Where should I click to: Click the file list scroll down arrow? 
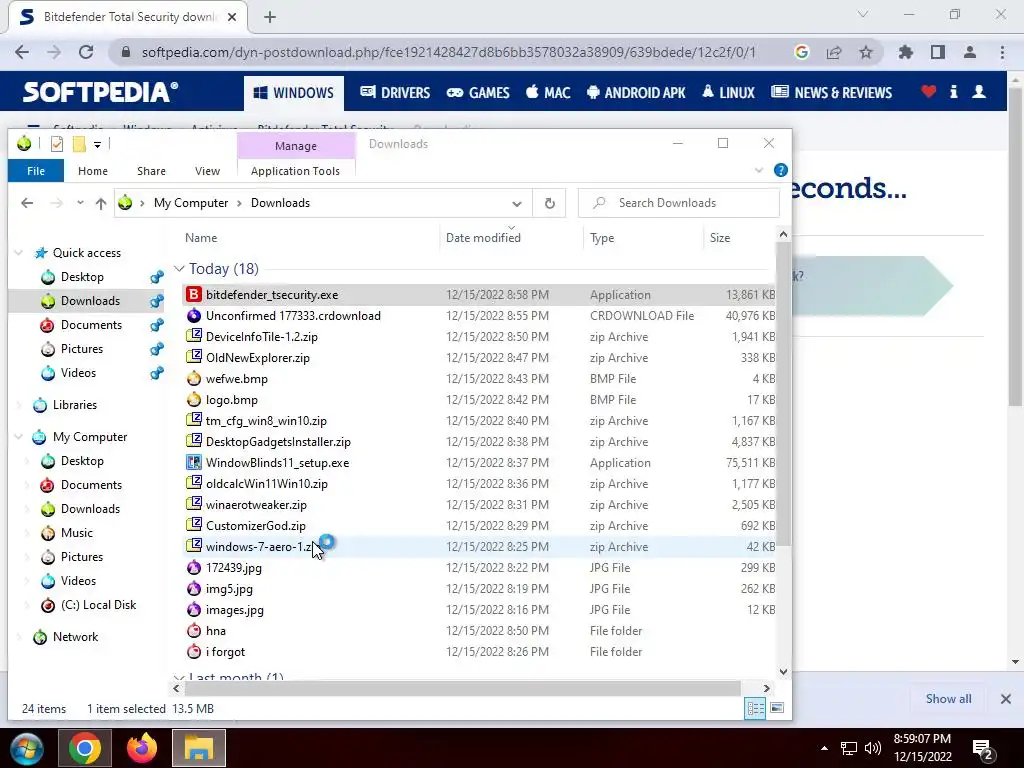(783, 671)
